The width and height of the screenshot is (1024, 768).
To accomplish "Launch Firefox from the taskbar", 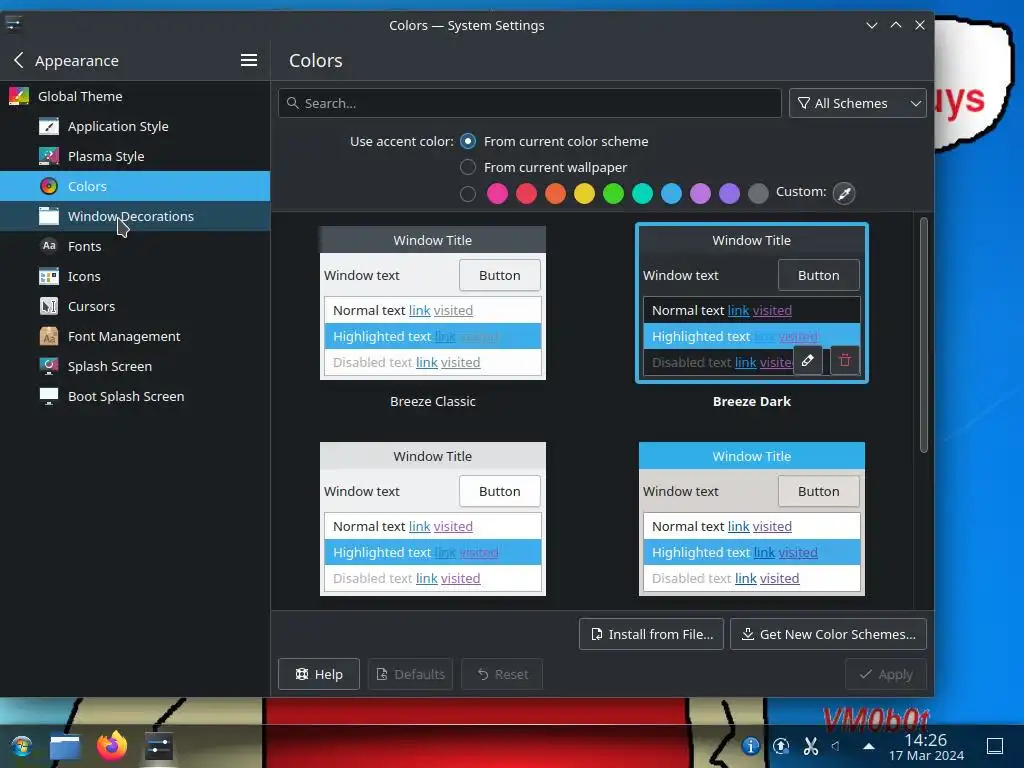I will tap(112, 746).
